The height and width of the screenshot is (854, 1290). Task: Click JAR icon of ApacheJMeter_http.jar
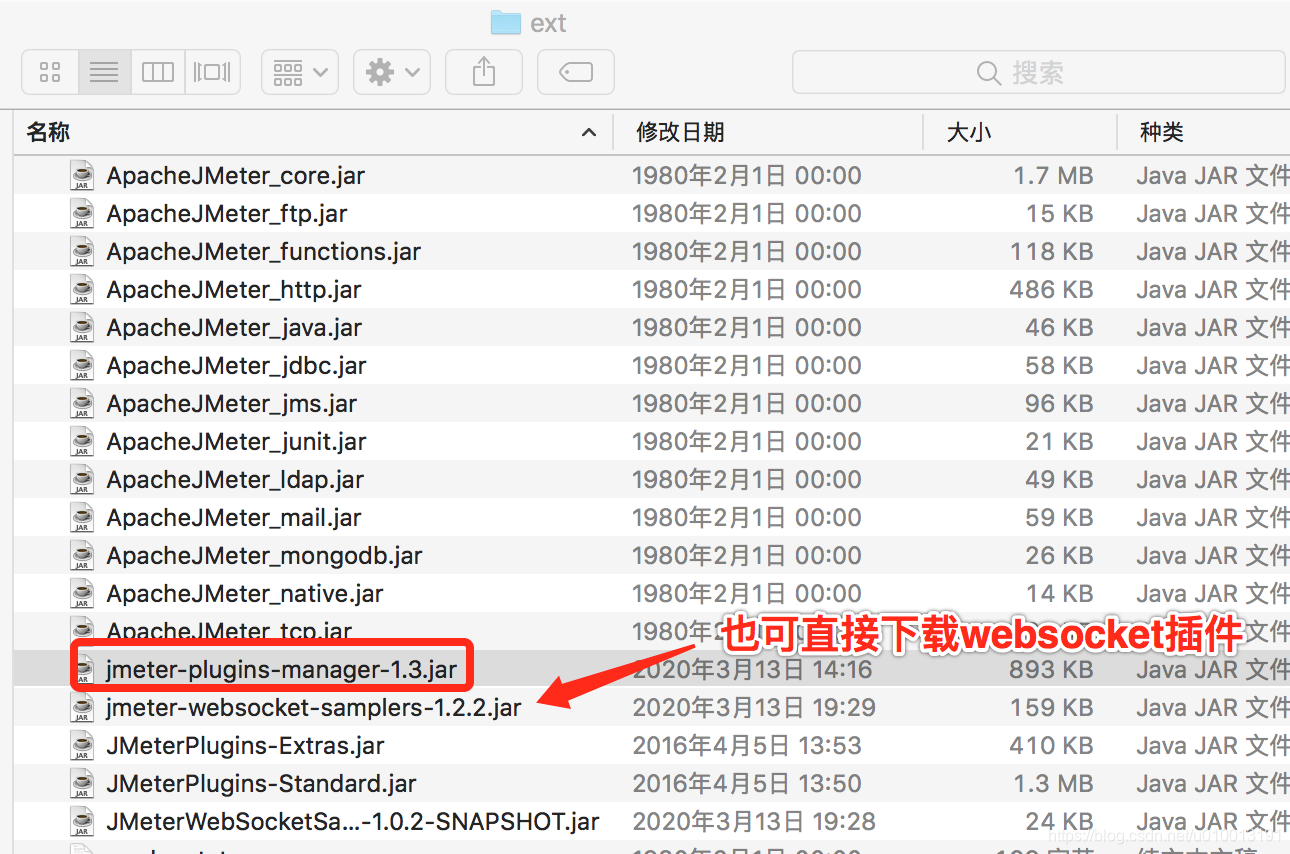point(82,290)
